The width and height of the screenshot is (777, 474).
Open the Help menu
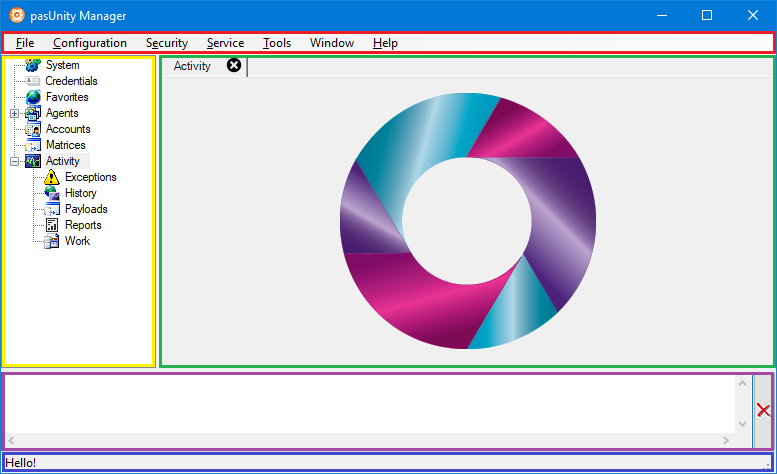386,43
